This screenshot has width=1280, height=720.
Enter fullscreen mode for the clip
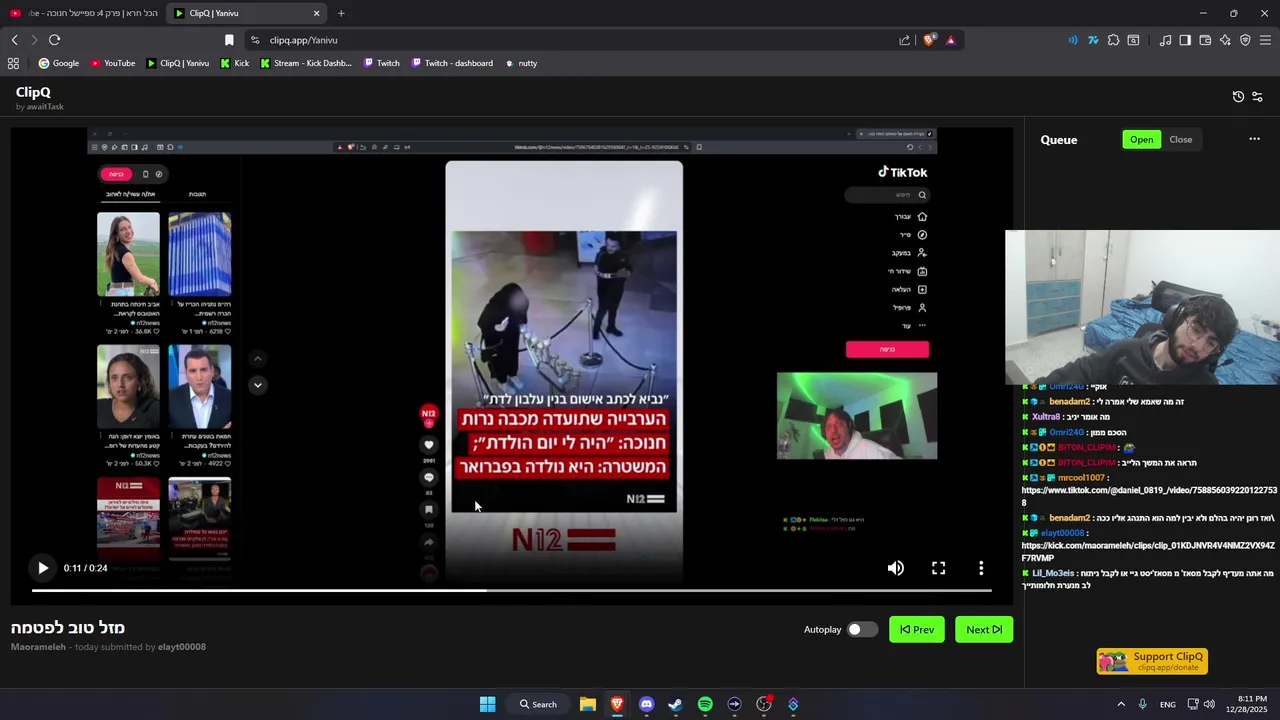pyautogui.click(x=938, y=568)
